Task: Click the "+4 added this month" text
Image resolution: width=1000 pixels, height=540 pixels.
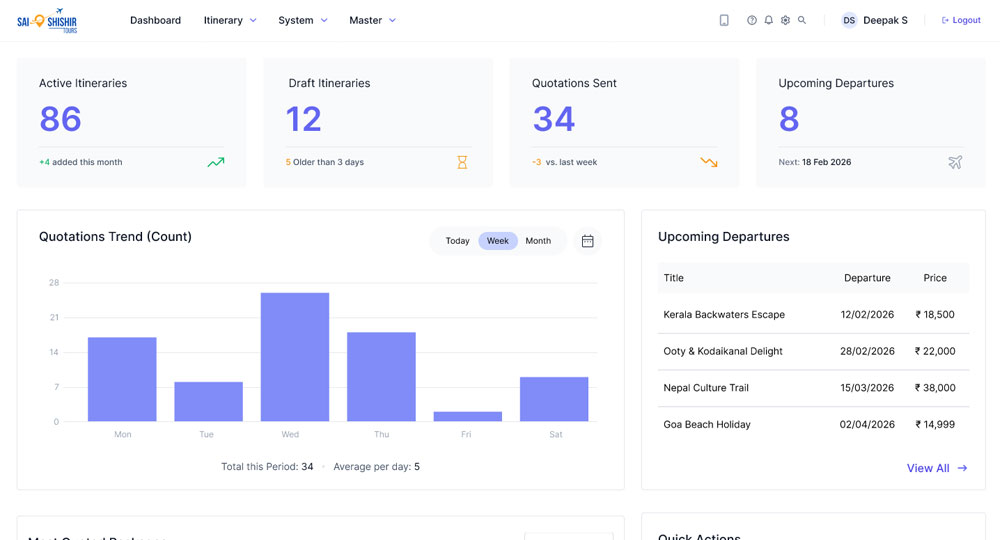Action: (80, 162)
